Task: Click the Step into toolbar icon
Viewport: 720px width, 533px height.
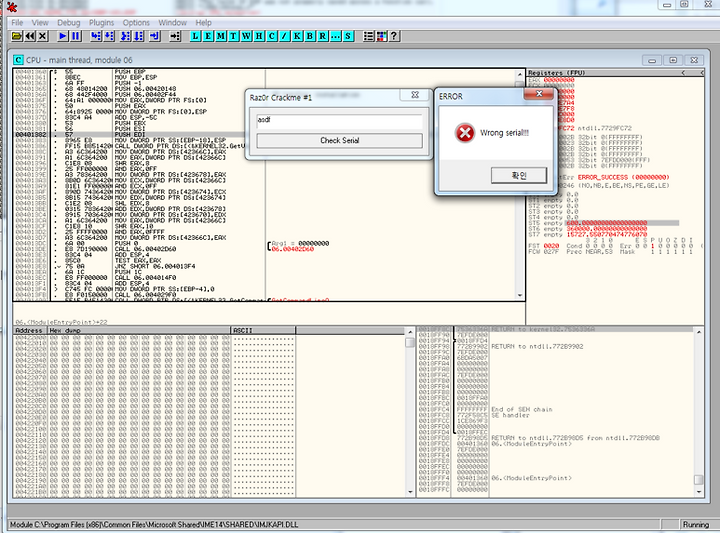Action: [x=96, y=36]
